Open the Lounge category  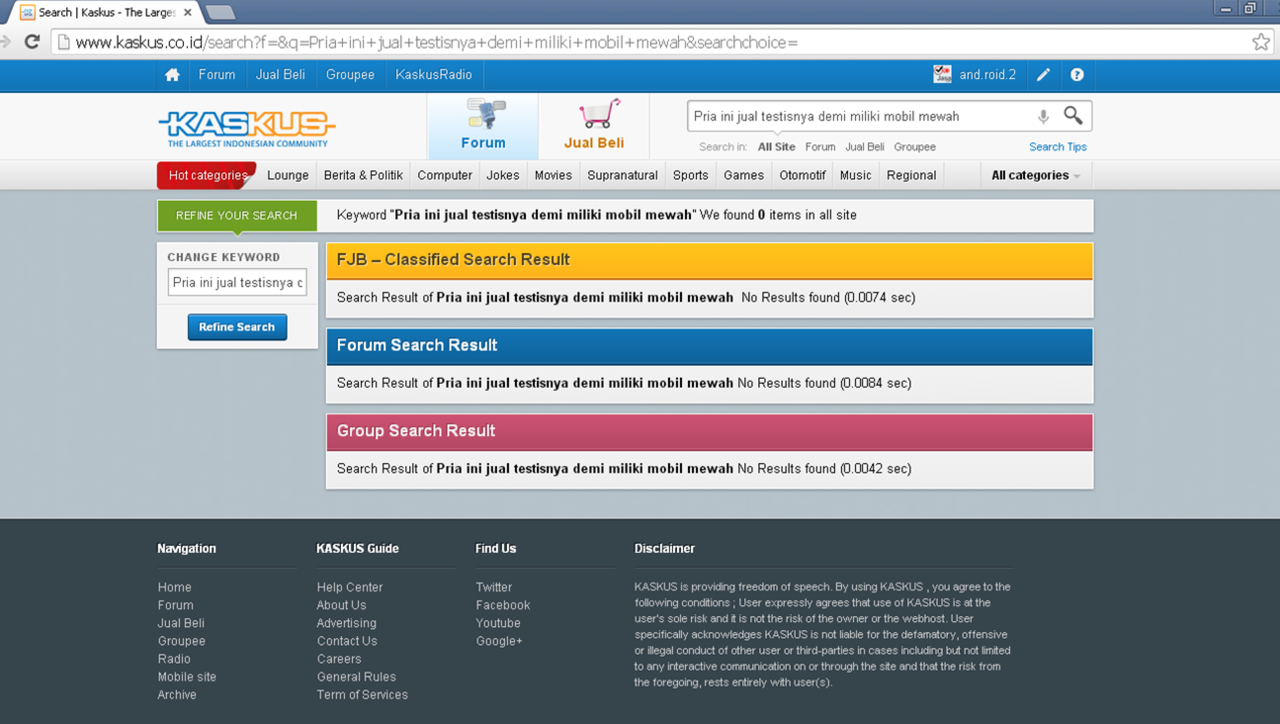pos(288,175)
